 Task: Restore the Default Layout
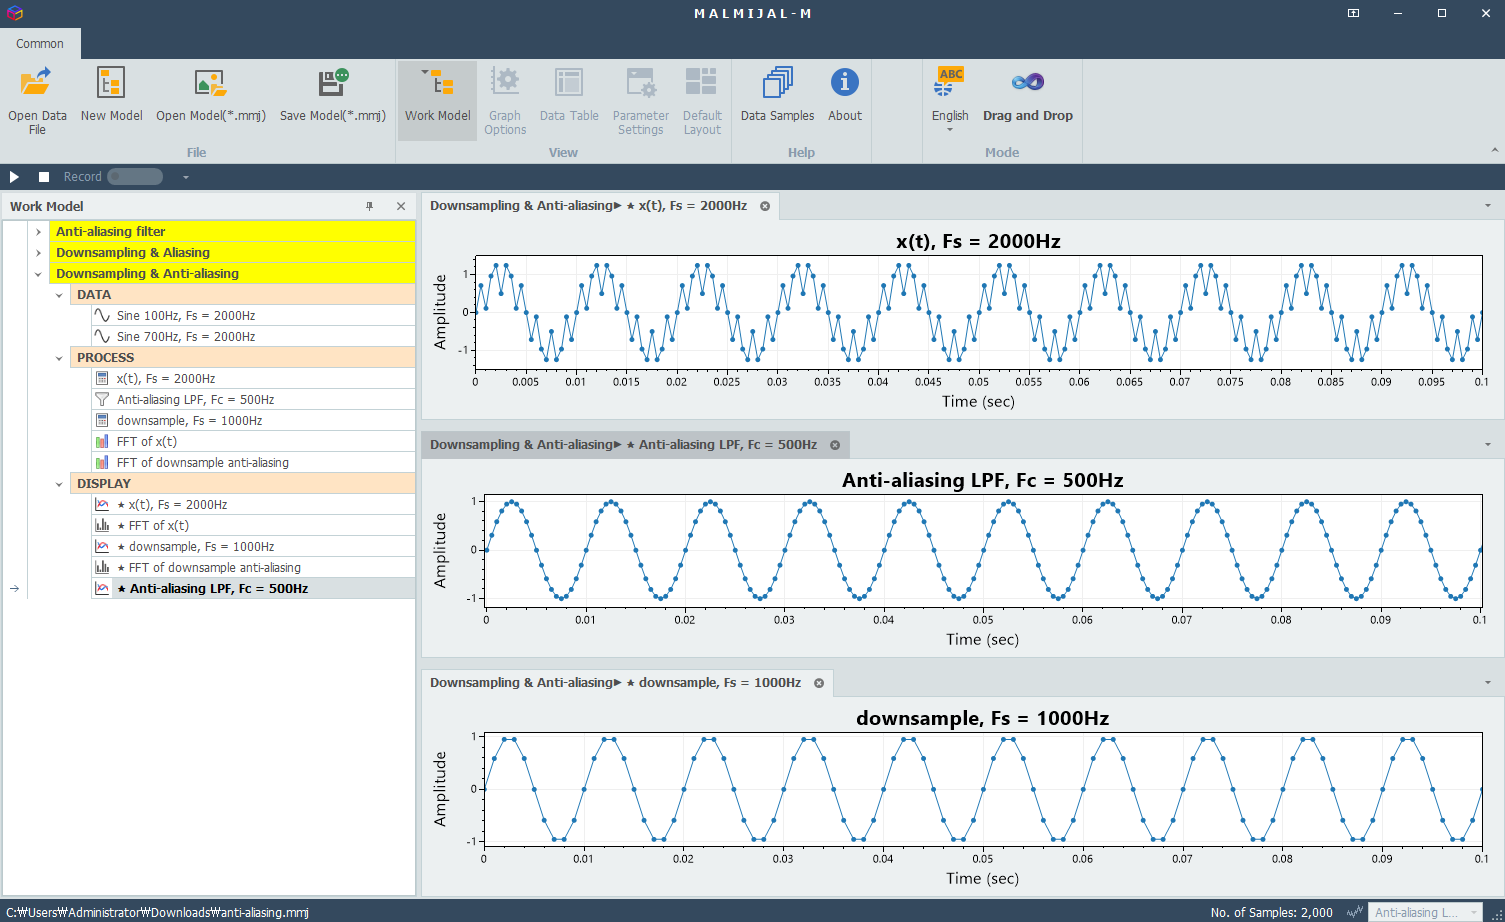[x=702, y=100]
